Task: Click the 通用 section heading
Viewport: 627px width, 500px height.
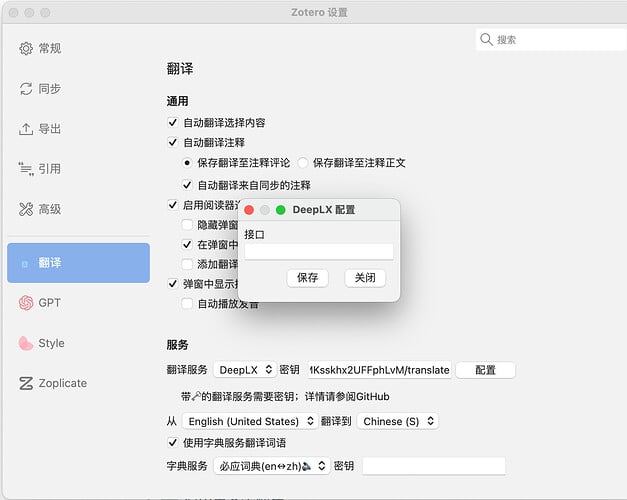Action: (178, 101)
